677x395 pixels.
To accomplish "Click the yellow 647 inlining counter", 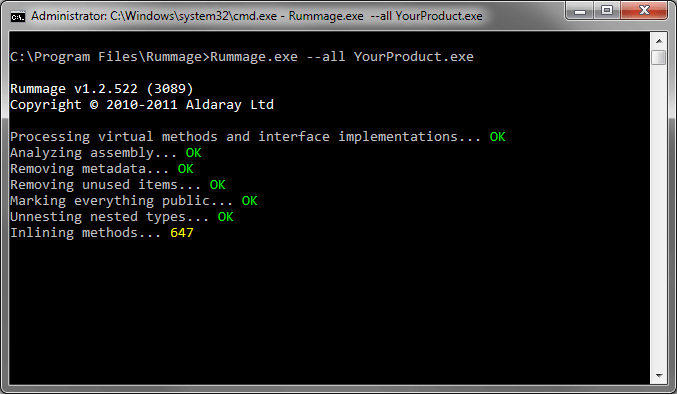I will pos(182,233).
